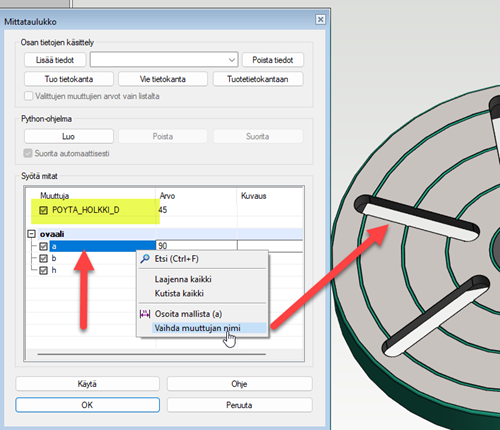Click the Arvo field showing 90

pyautogui.click(x=196, y=246)
